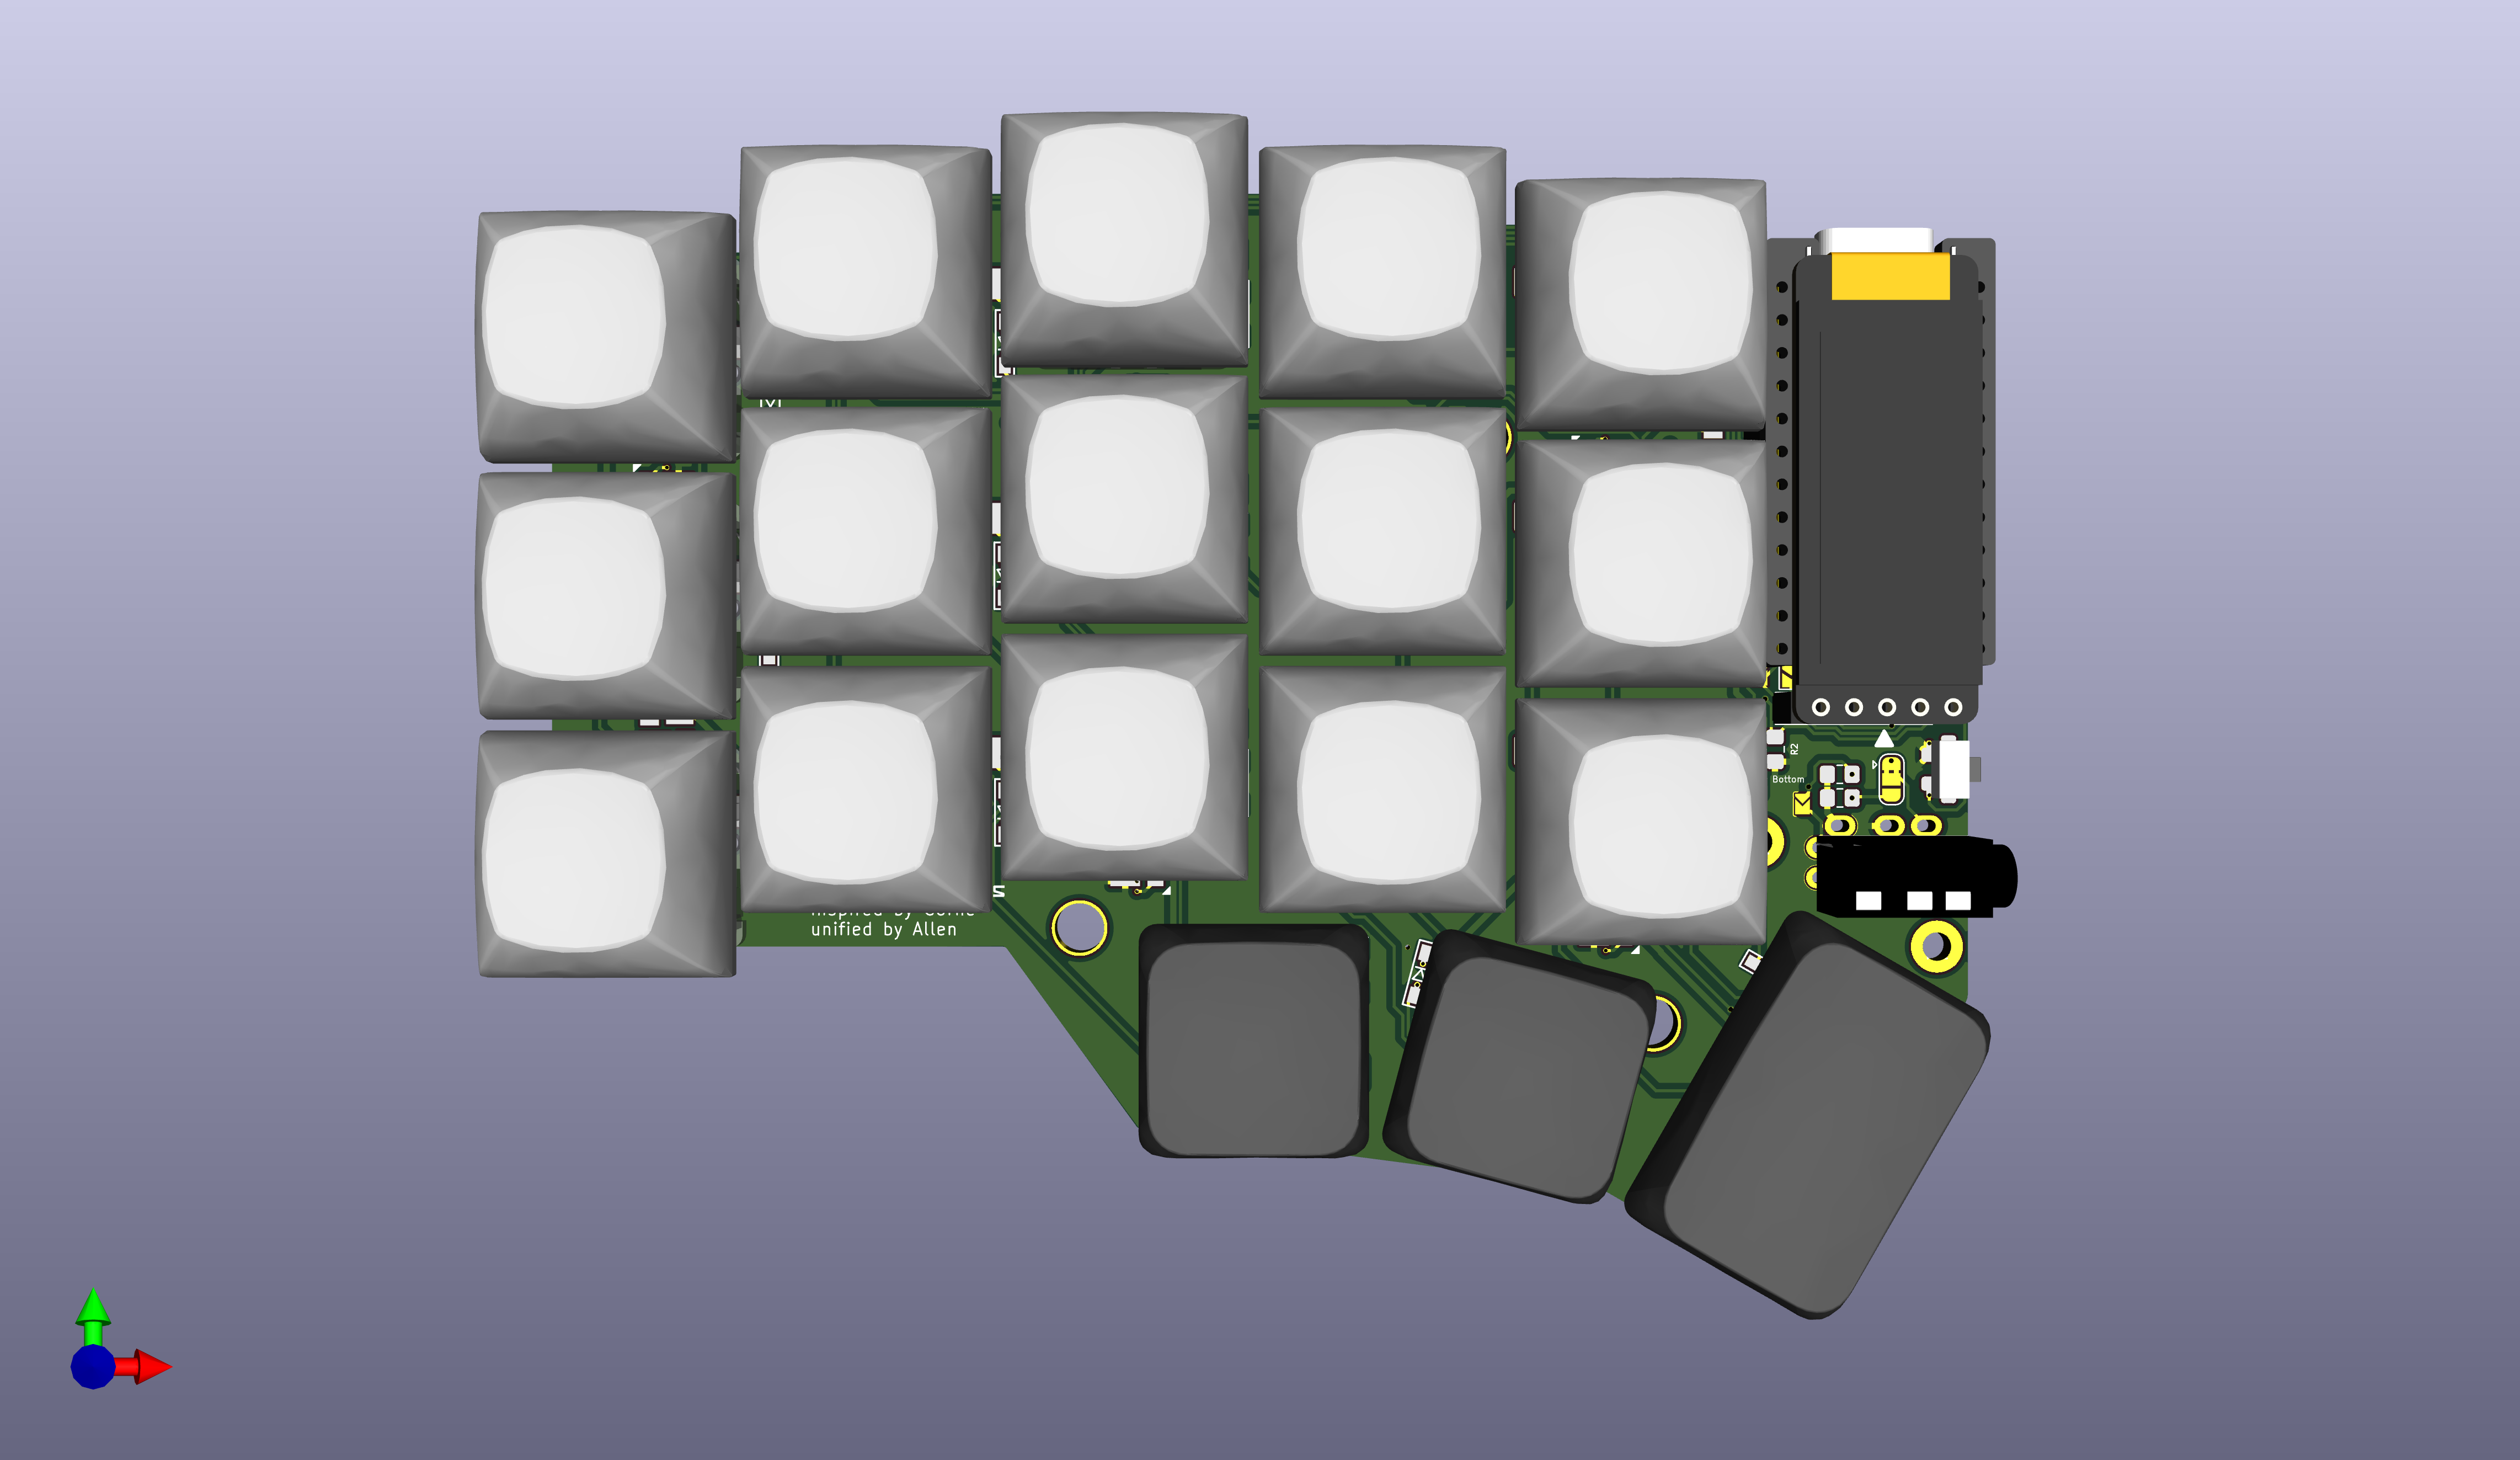Click the "Bottom" silkscreen label
Screen dimensions: 2520x1460
coord(1788,779)
